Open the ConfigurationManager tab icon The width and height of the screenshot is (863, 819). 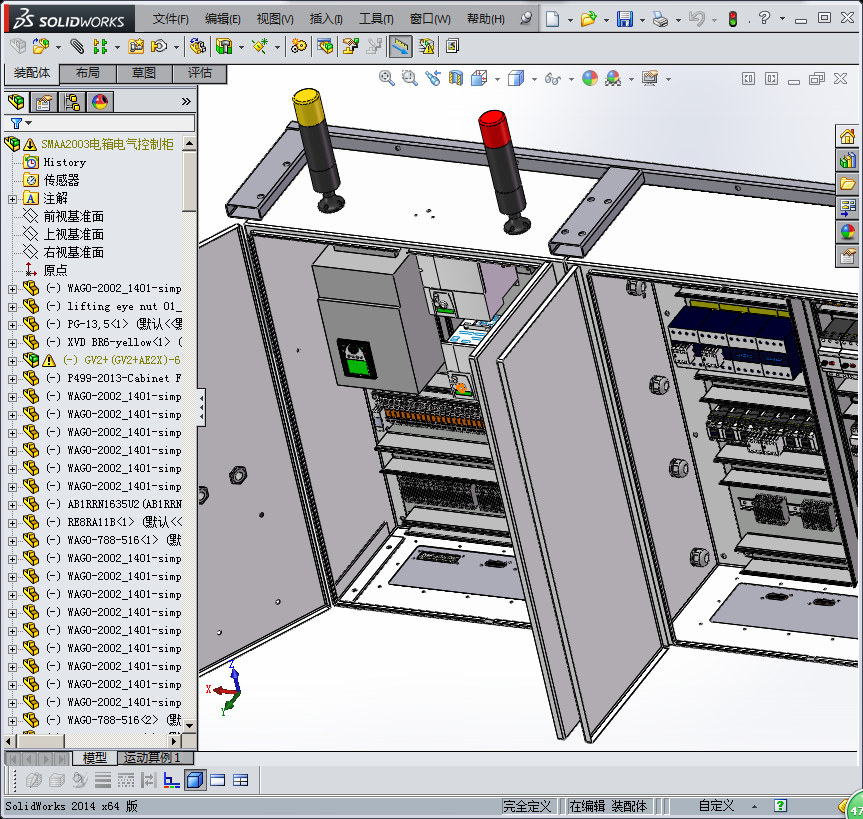click(72, 101)
